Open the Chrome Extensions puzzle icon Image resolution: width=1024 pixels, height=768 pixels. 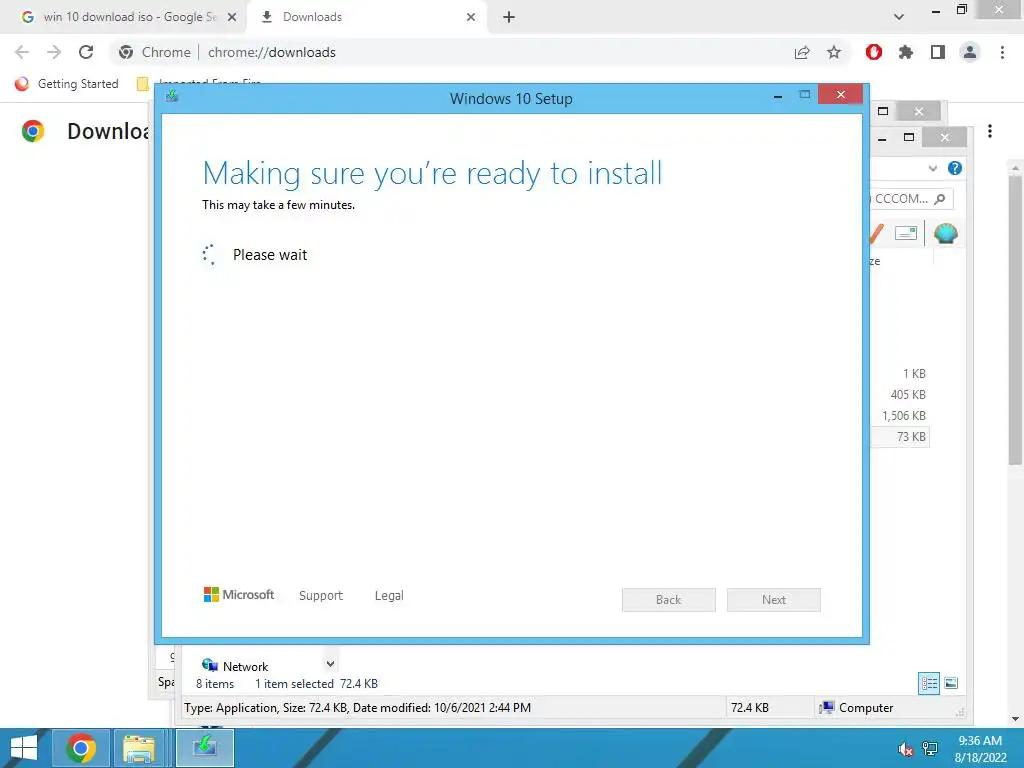pyautogui.click(x=906, y=52)
